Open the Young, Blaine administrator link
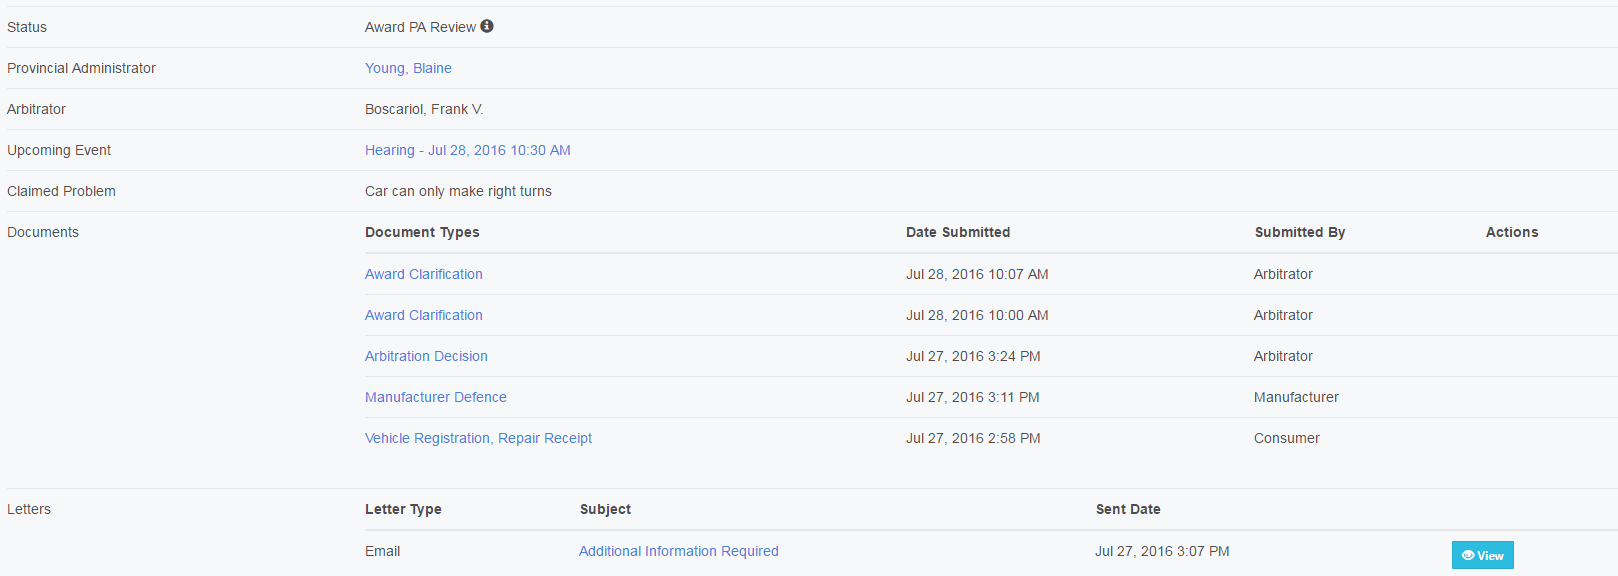The width and height of the screenshot is (1618, 576). 408,68
